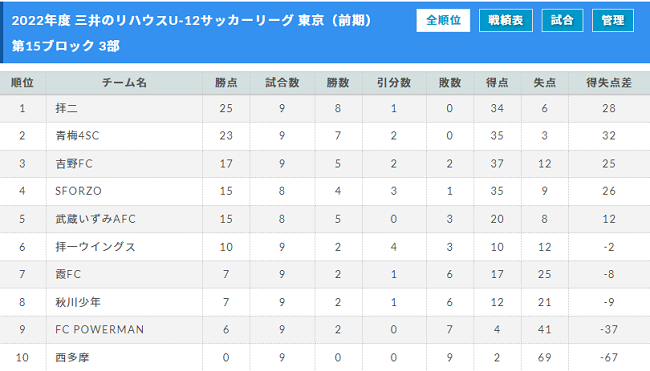Click the 得失点差 column header
The width and height of the screenshot is (650, 371).
point(609,83)
